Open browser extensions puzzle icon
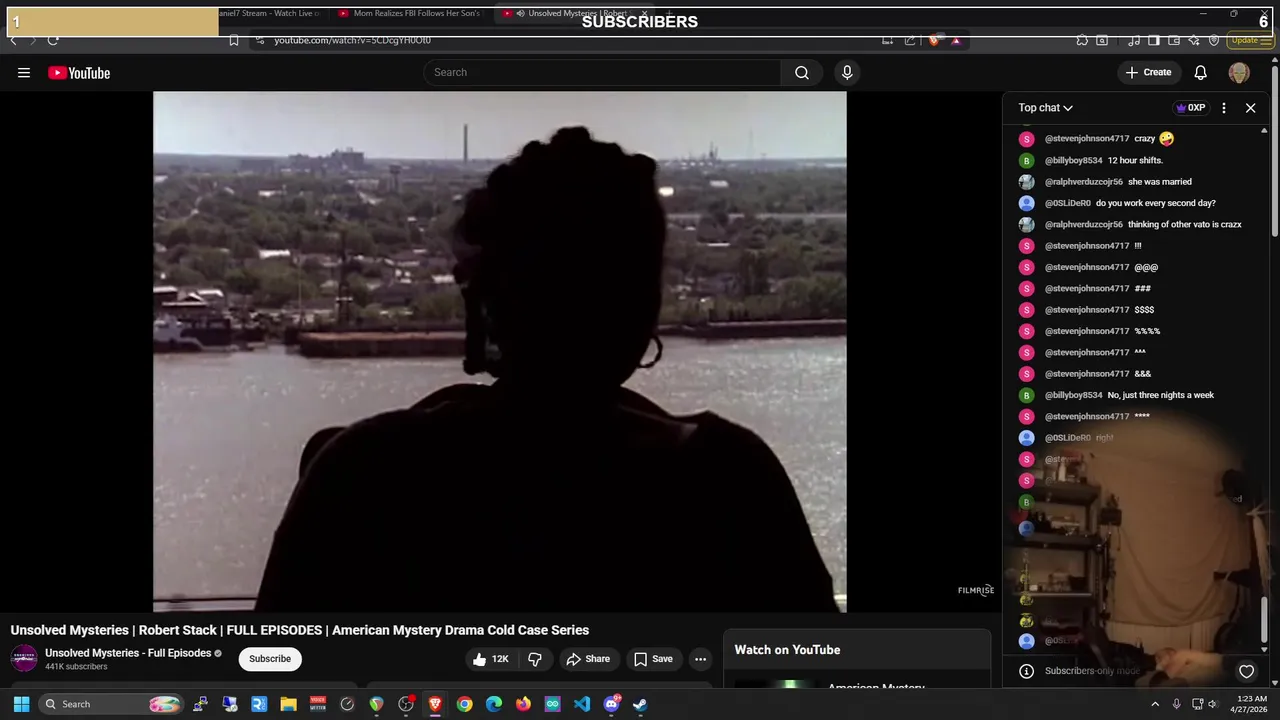The width and height of the screenshot is (1280, 720). [x=1082, y=40]
